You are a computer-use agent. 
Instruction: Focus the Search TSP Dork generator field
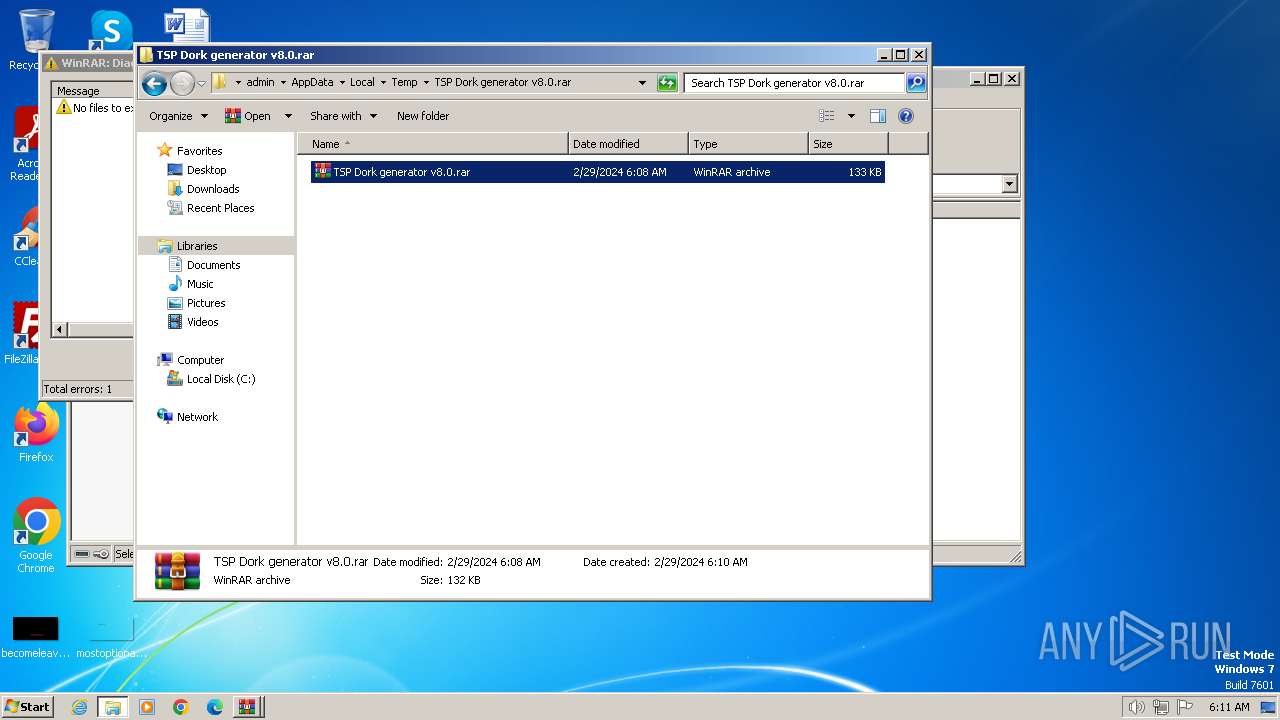click(x=795, y=83)
